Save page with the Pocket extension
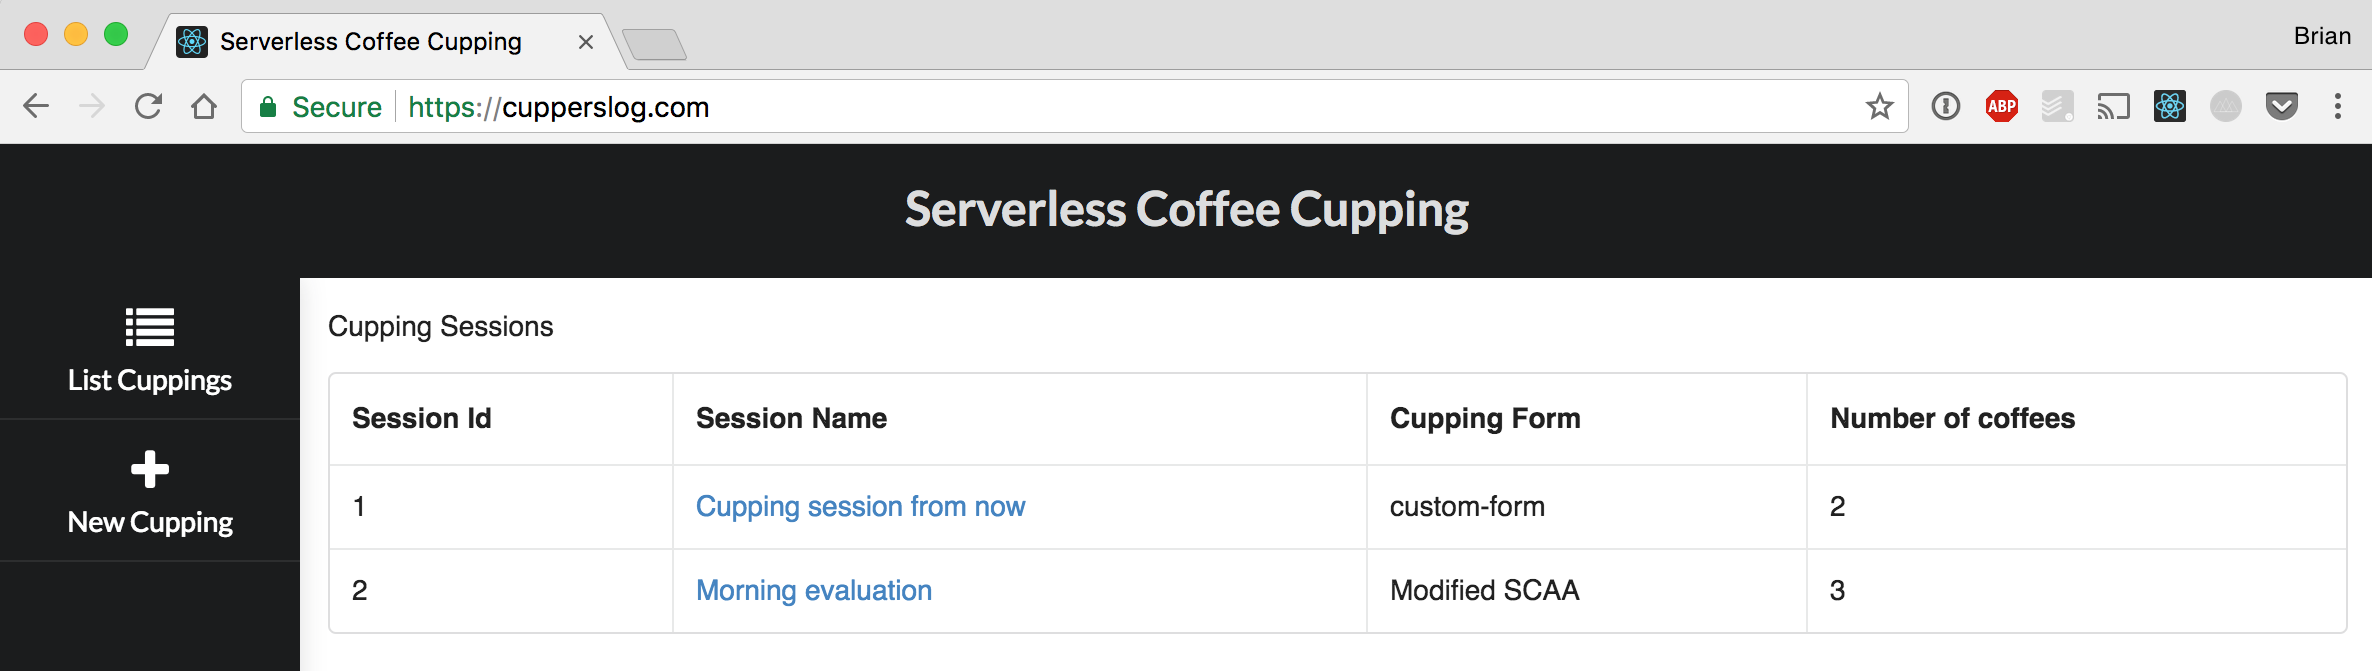Screen dimensions: 2372x671 2282,106
